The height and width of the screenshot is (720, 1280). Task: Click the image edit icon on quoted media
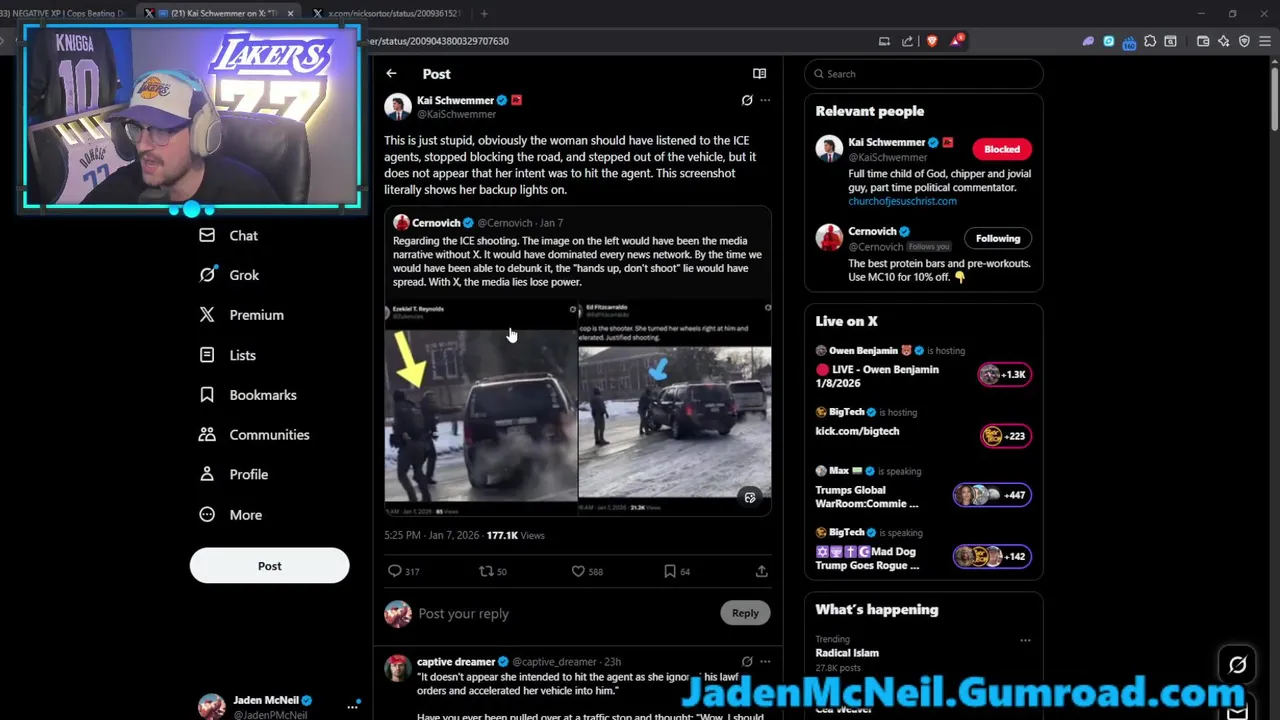point(750,497)
